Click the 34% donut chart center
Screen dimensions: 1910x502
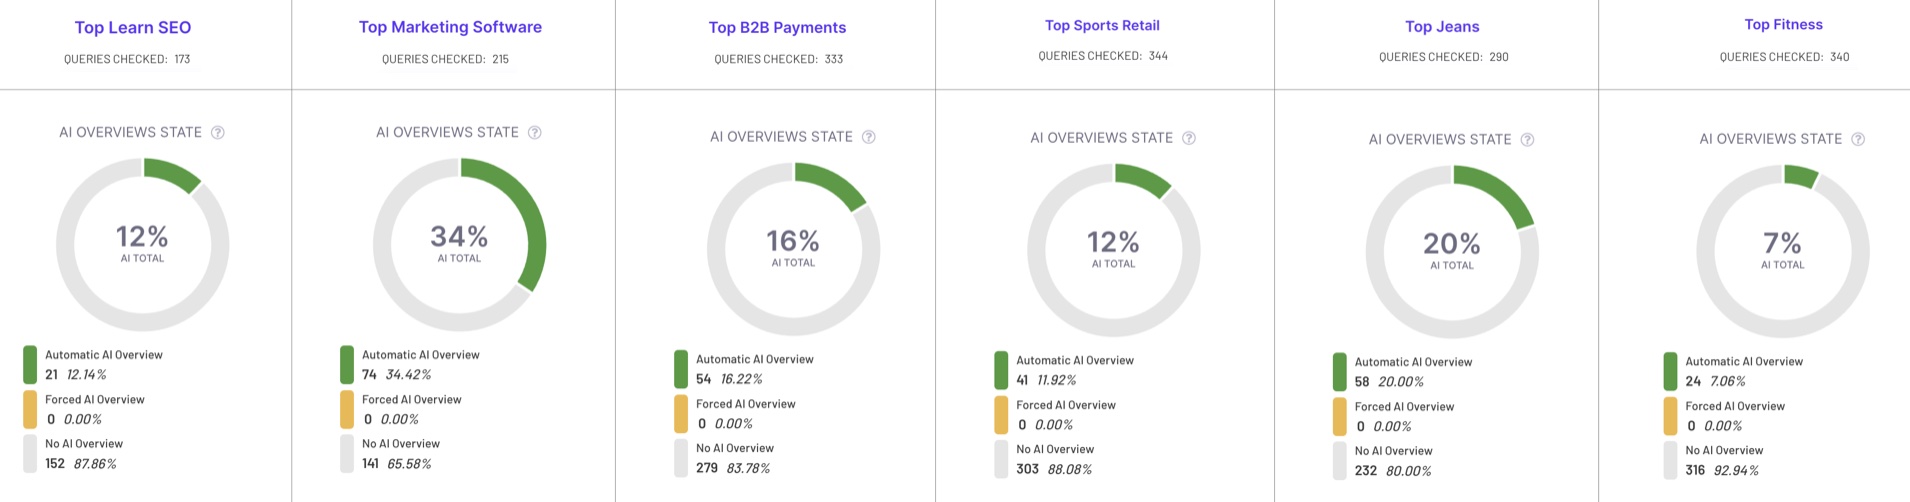(x=459, y=244)
